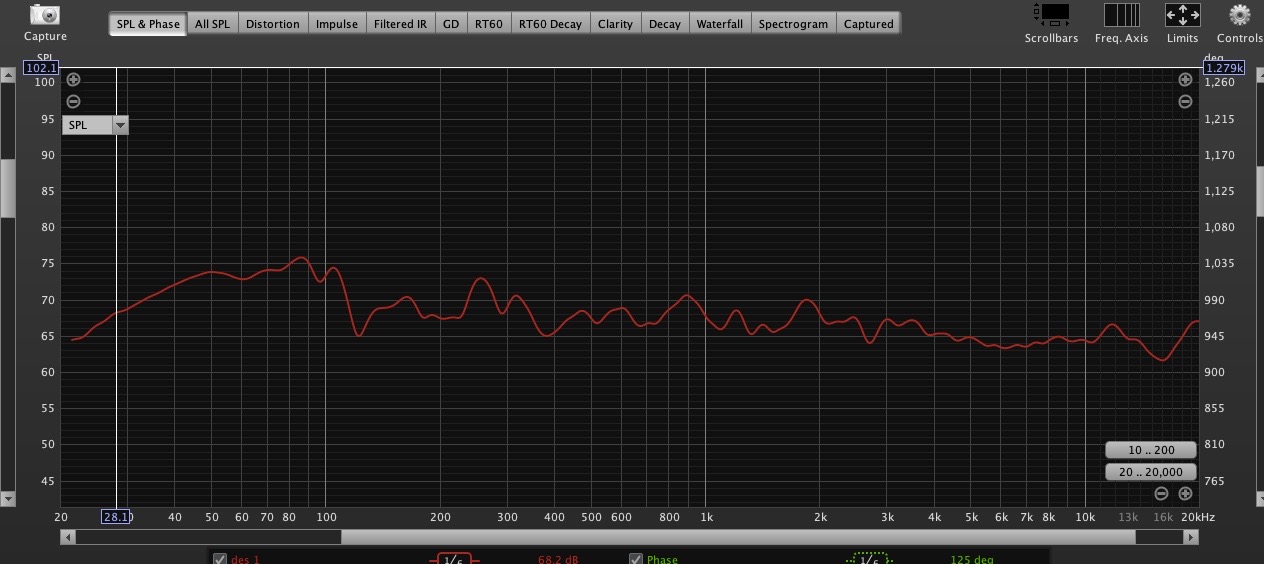Image resolution: width=1264 pixels, height=564 pixels.
Task: Click the 102.1 SPL cursor value box
Action: (41, 68)
